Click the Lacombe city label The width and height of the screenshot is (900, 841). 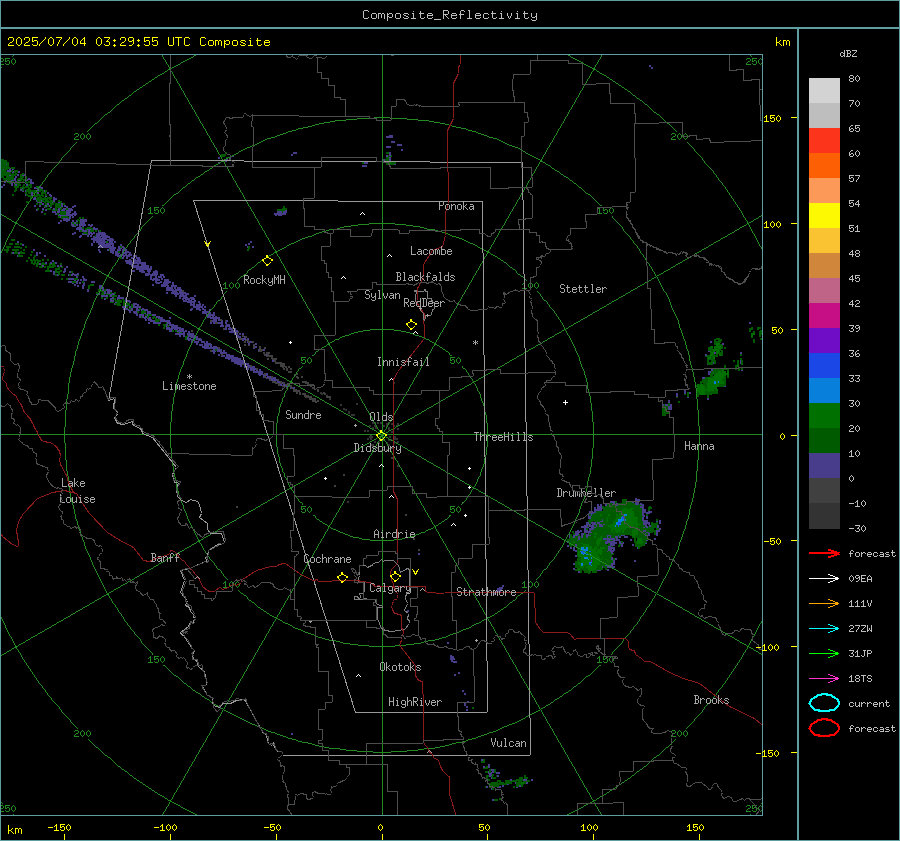(431, 251)
